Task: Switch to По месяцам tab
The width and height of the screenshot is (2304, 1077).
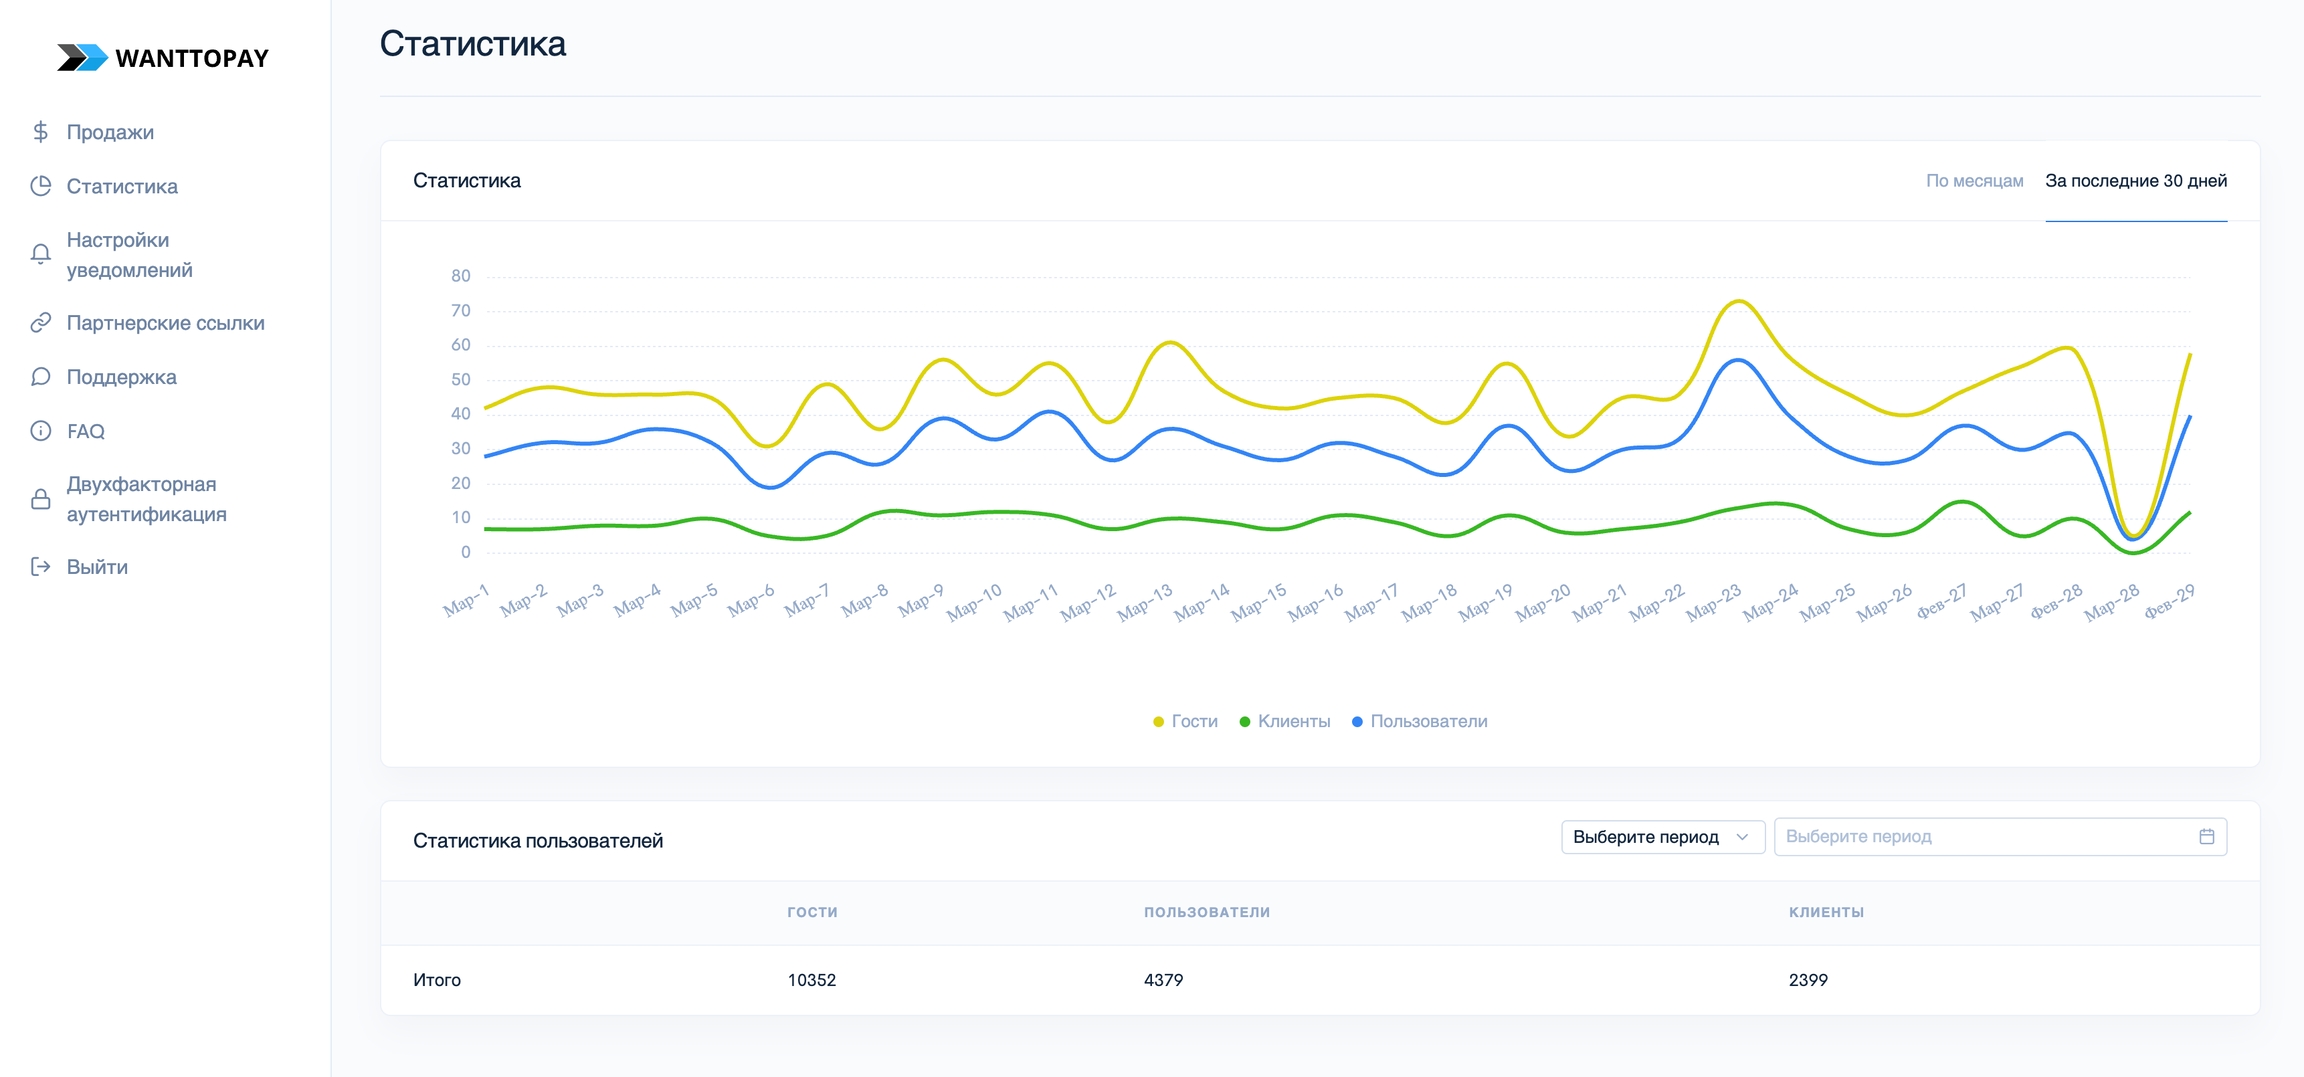Action: 1974,181
